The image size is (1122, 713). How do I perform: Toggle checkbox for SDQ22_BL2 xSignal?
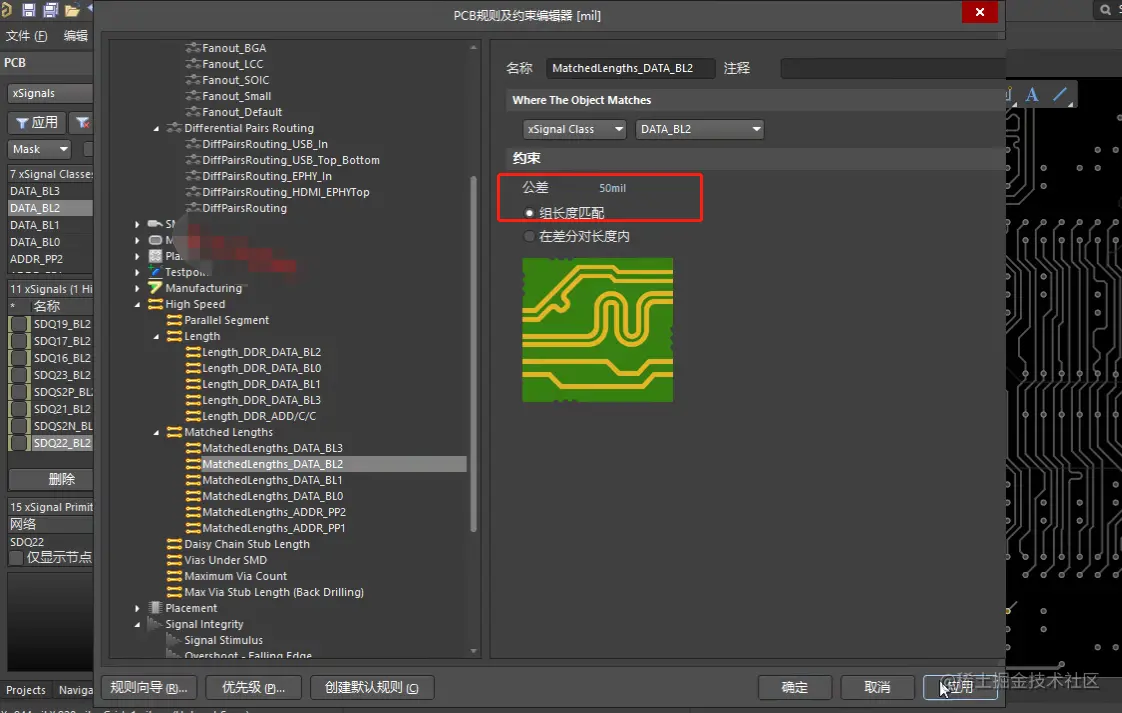[x=20, y=443]
